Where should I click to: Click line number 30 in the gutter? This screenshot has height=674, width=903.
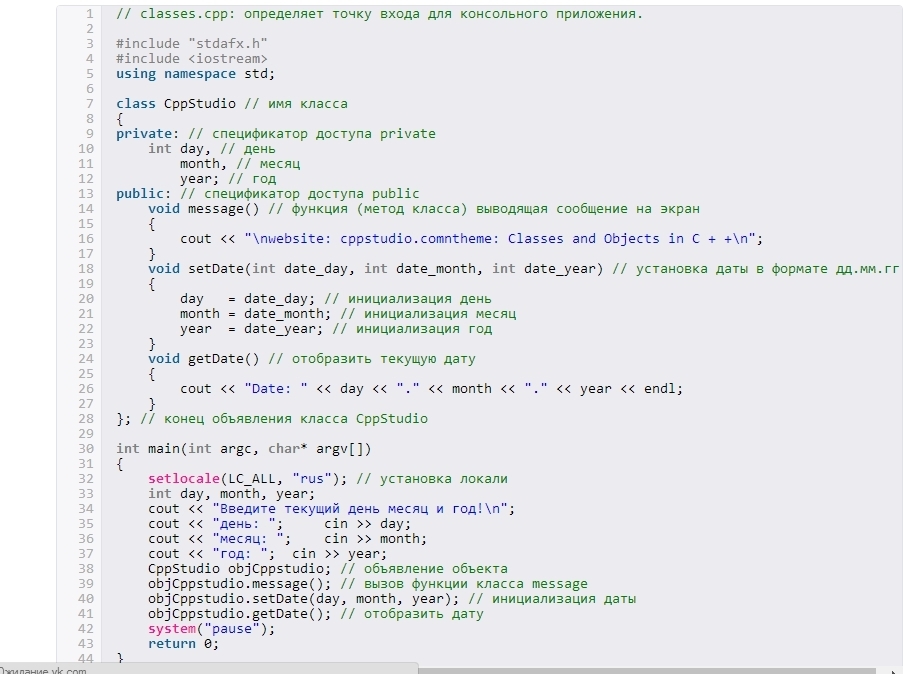pos(86,448)
